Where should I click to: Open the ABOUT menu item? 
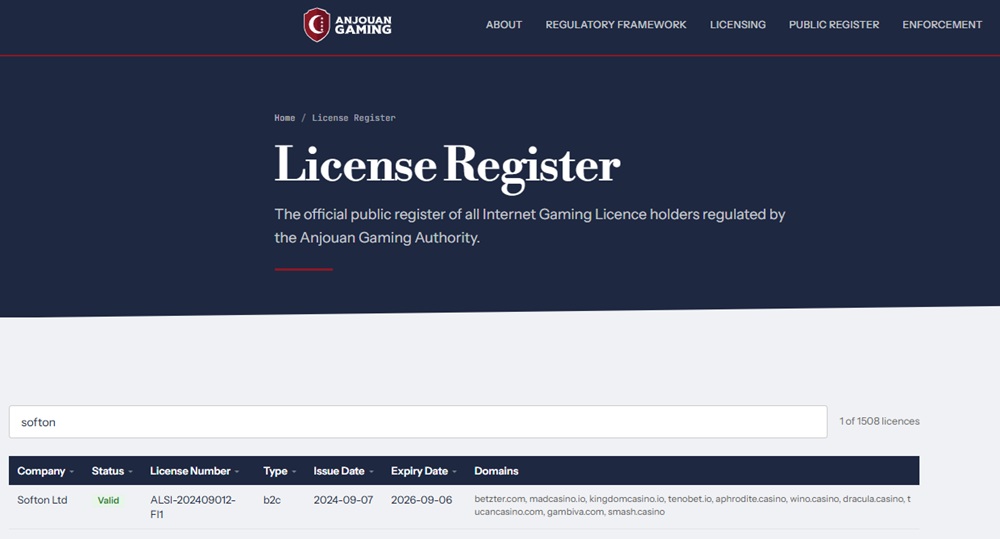(504, 25)
